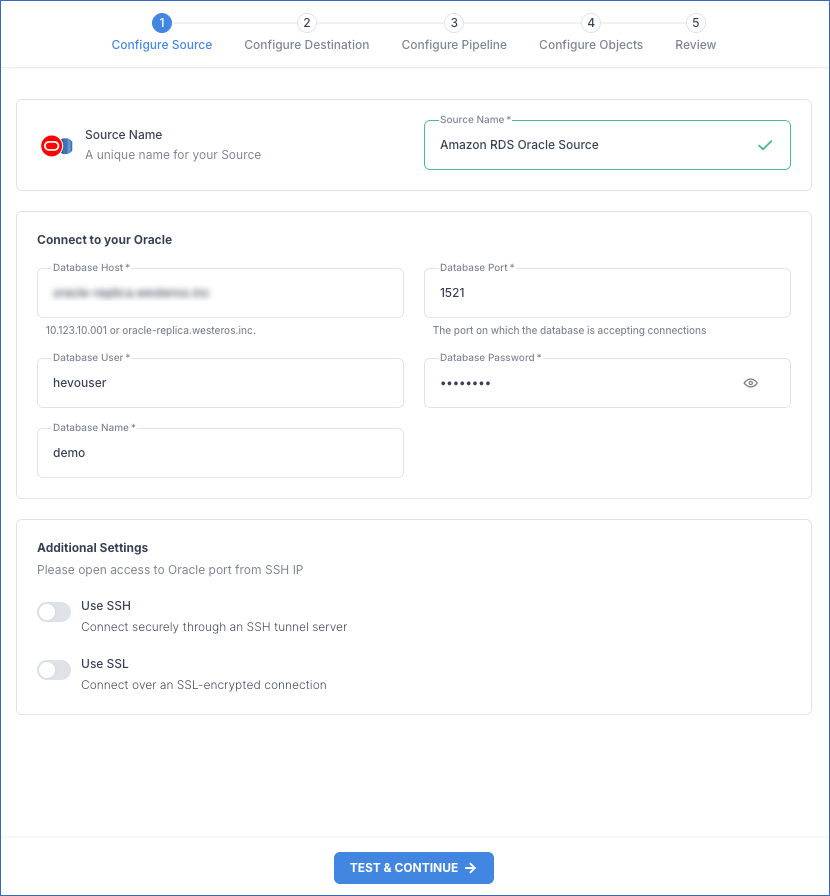Click step number 3 circle
830x896 pixels.
[454, 23]
